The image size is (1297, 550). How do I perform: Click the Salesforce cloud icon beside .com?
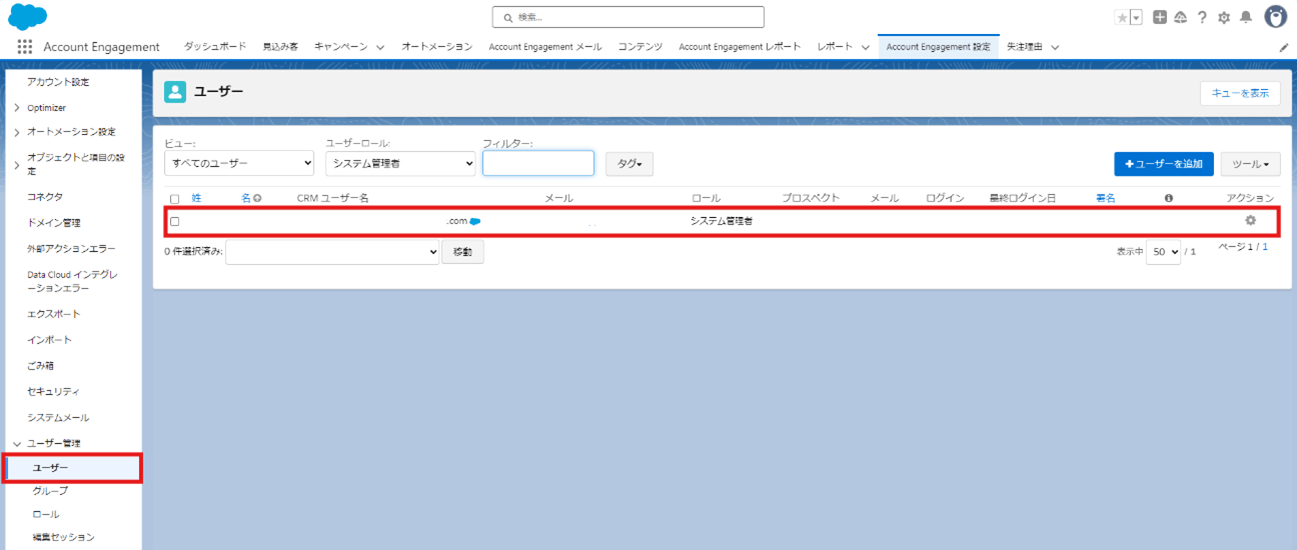[x=476, y=220]
